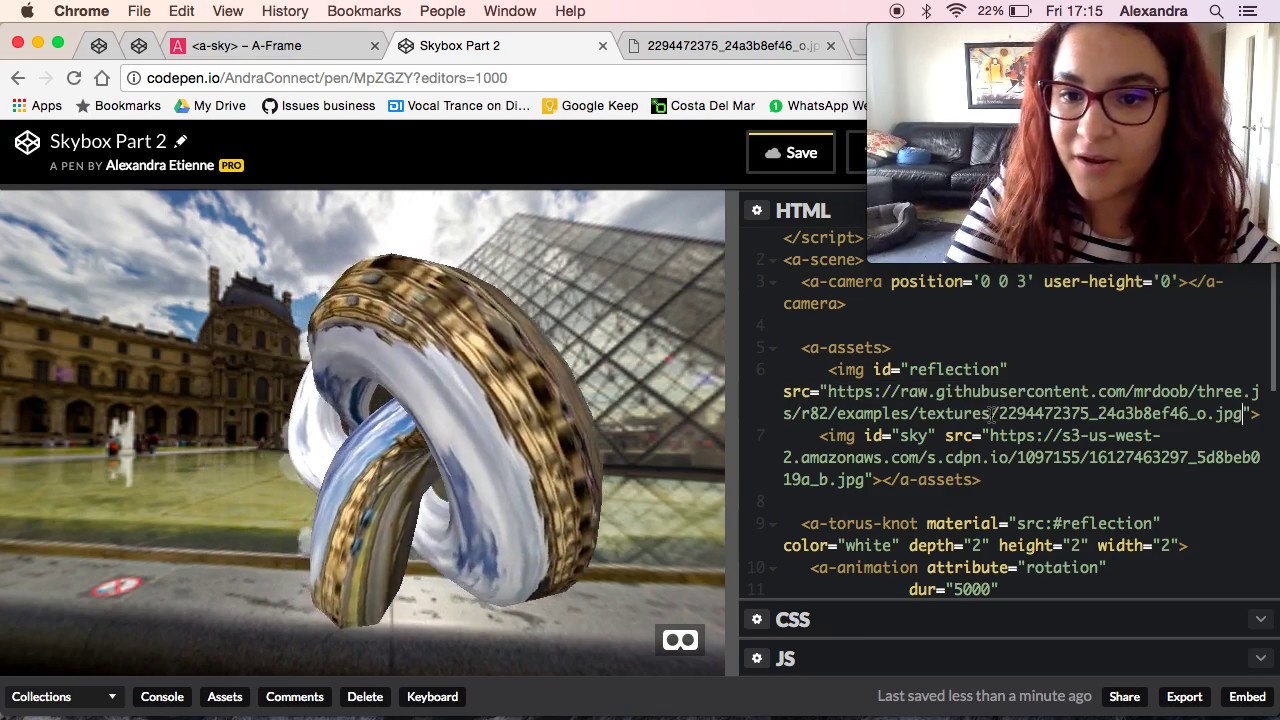The height and width of the screenshot is (720, 1280).
Task: Click the Comments button
Action: pos(295,697)
